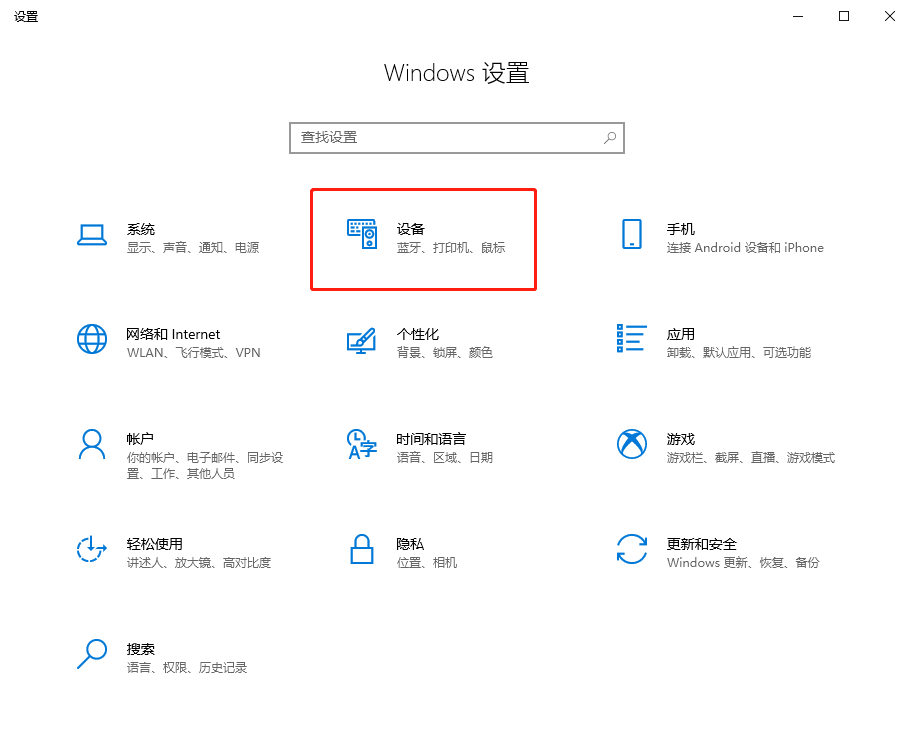Open the 设备 settings title
Viewport: 913px width, 747px height.
pyautogui.click(x=411, y=229)
